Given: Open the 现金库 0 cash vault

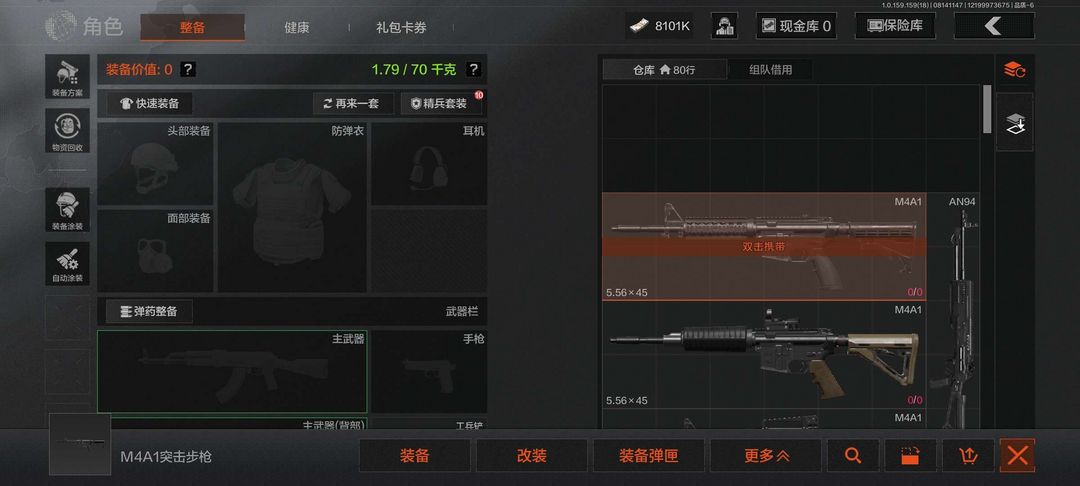Looking at the screenshot, I should [796, 26].
